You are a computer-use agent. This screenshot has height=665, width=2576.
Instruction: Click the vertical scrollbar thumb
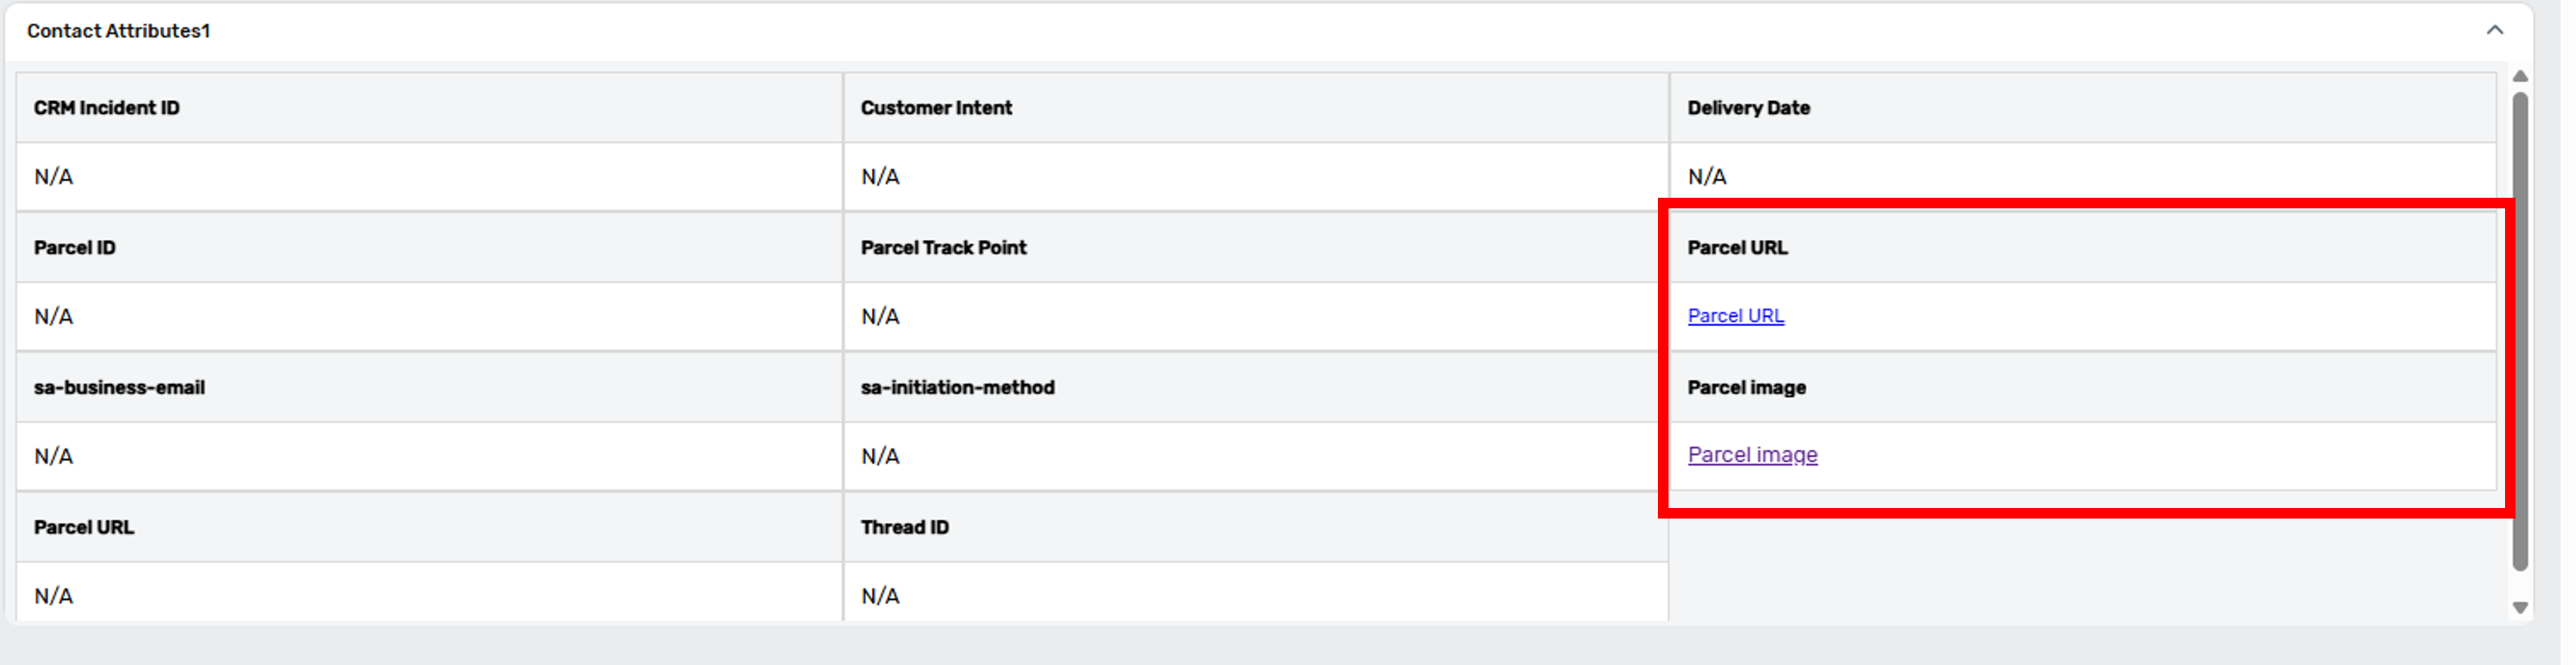pyautogui.click(x=2520, y=330)
